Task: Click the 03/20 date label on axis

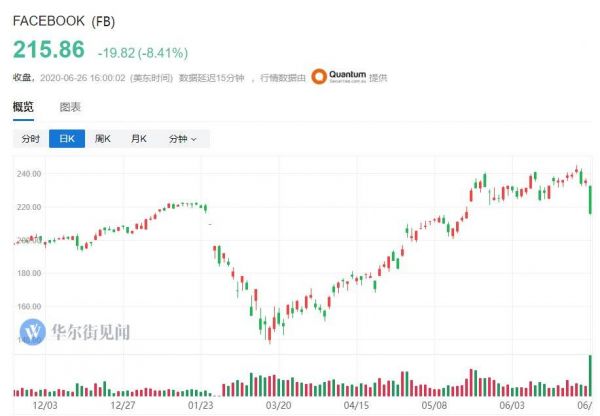Action: [x=277, y=406]
